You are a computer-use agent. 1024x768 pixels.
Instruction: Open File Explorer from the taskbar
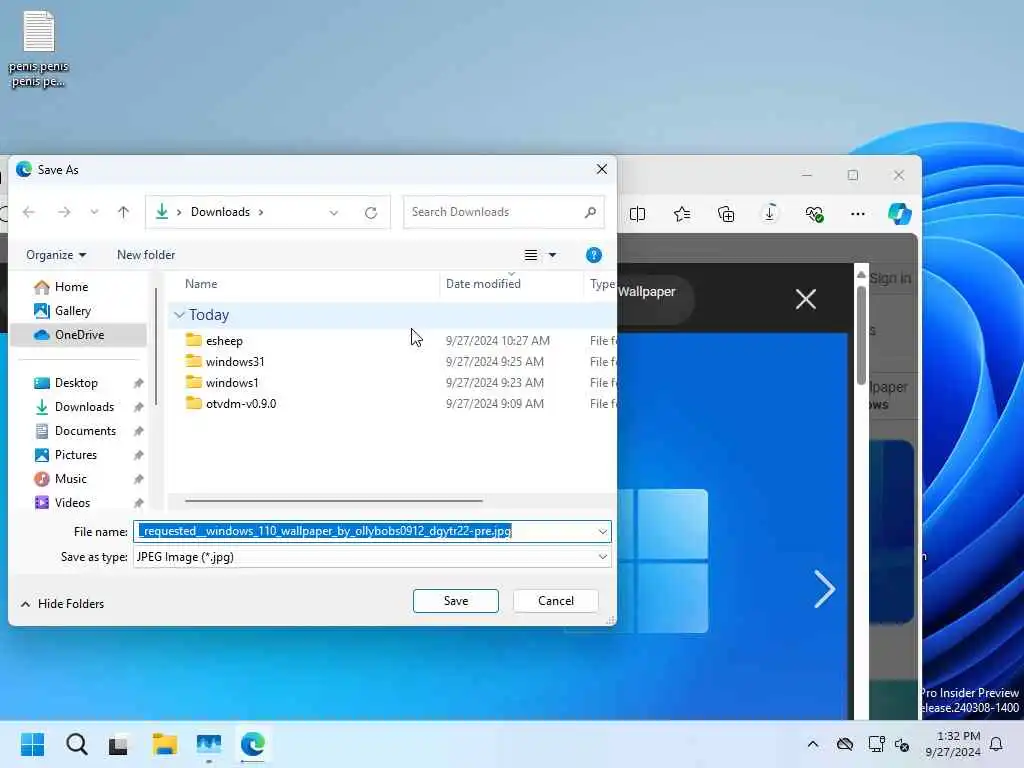pos(165,744)
